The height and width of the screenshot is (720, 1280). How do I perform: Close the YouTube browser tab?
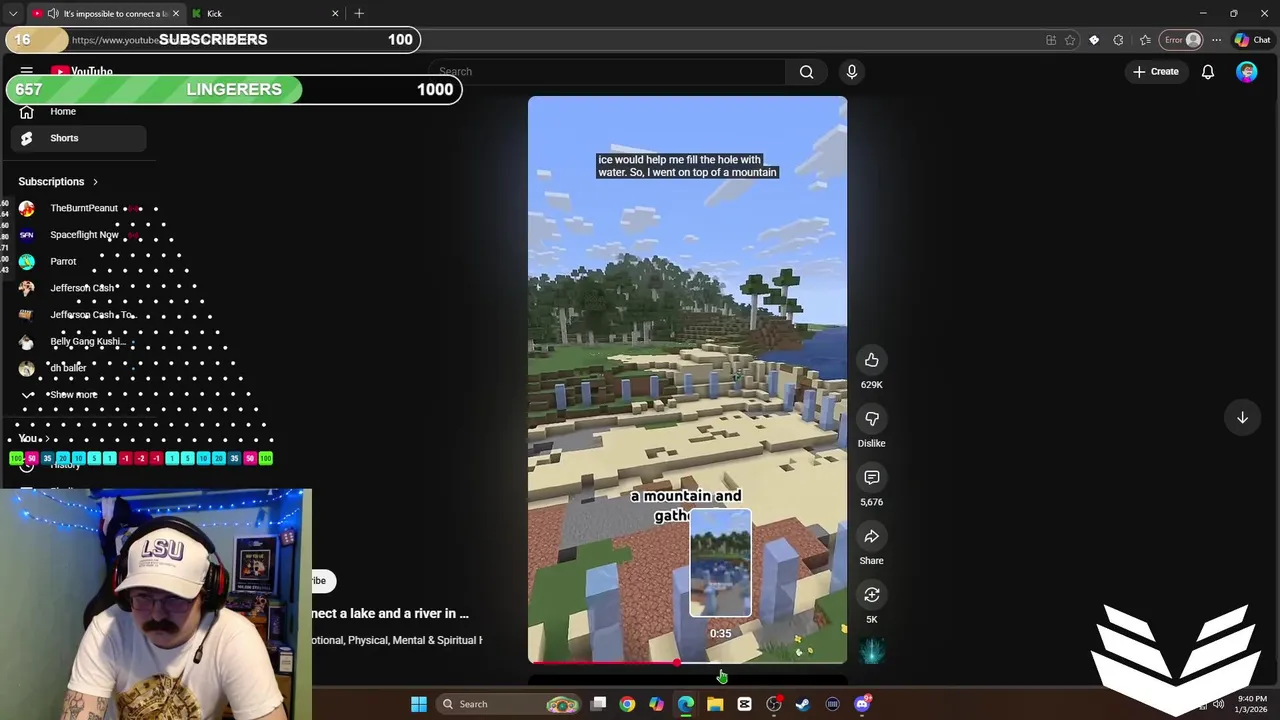point(176,13)
